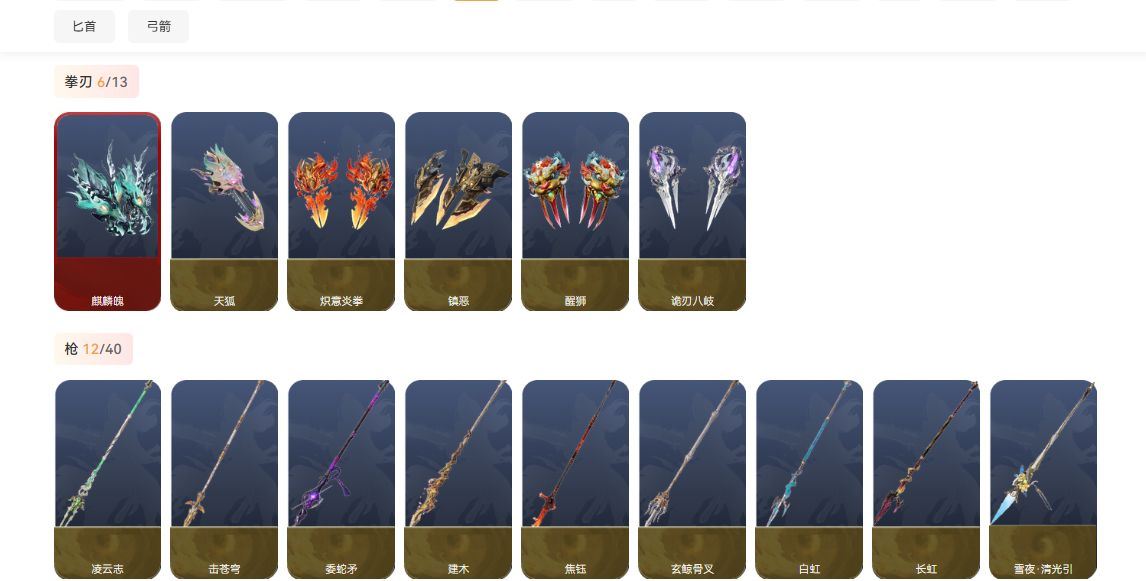Click the 玄鲸骨叉 bone fork spear
Viewport: 1146px width, 581px height.
(692, 479)
